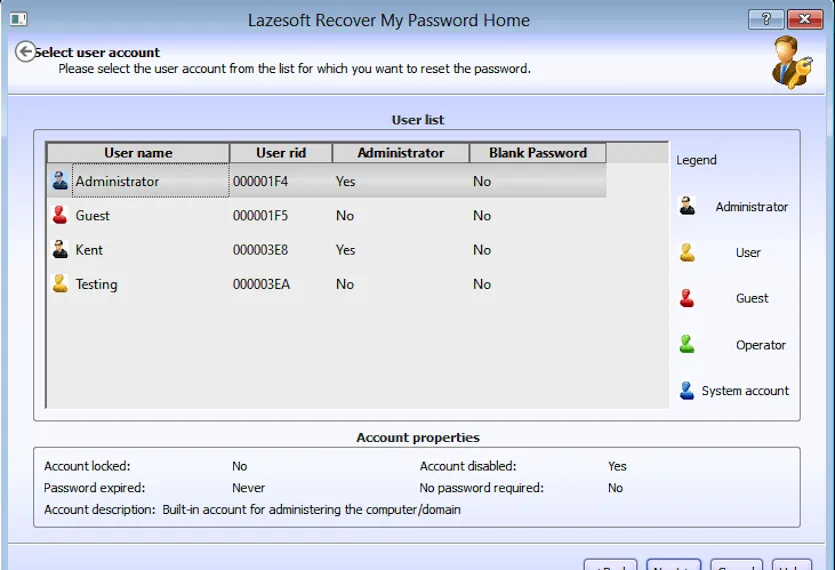Click the 'No password required:' label

tap(481, 488)
